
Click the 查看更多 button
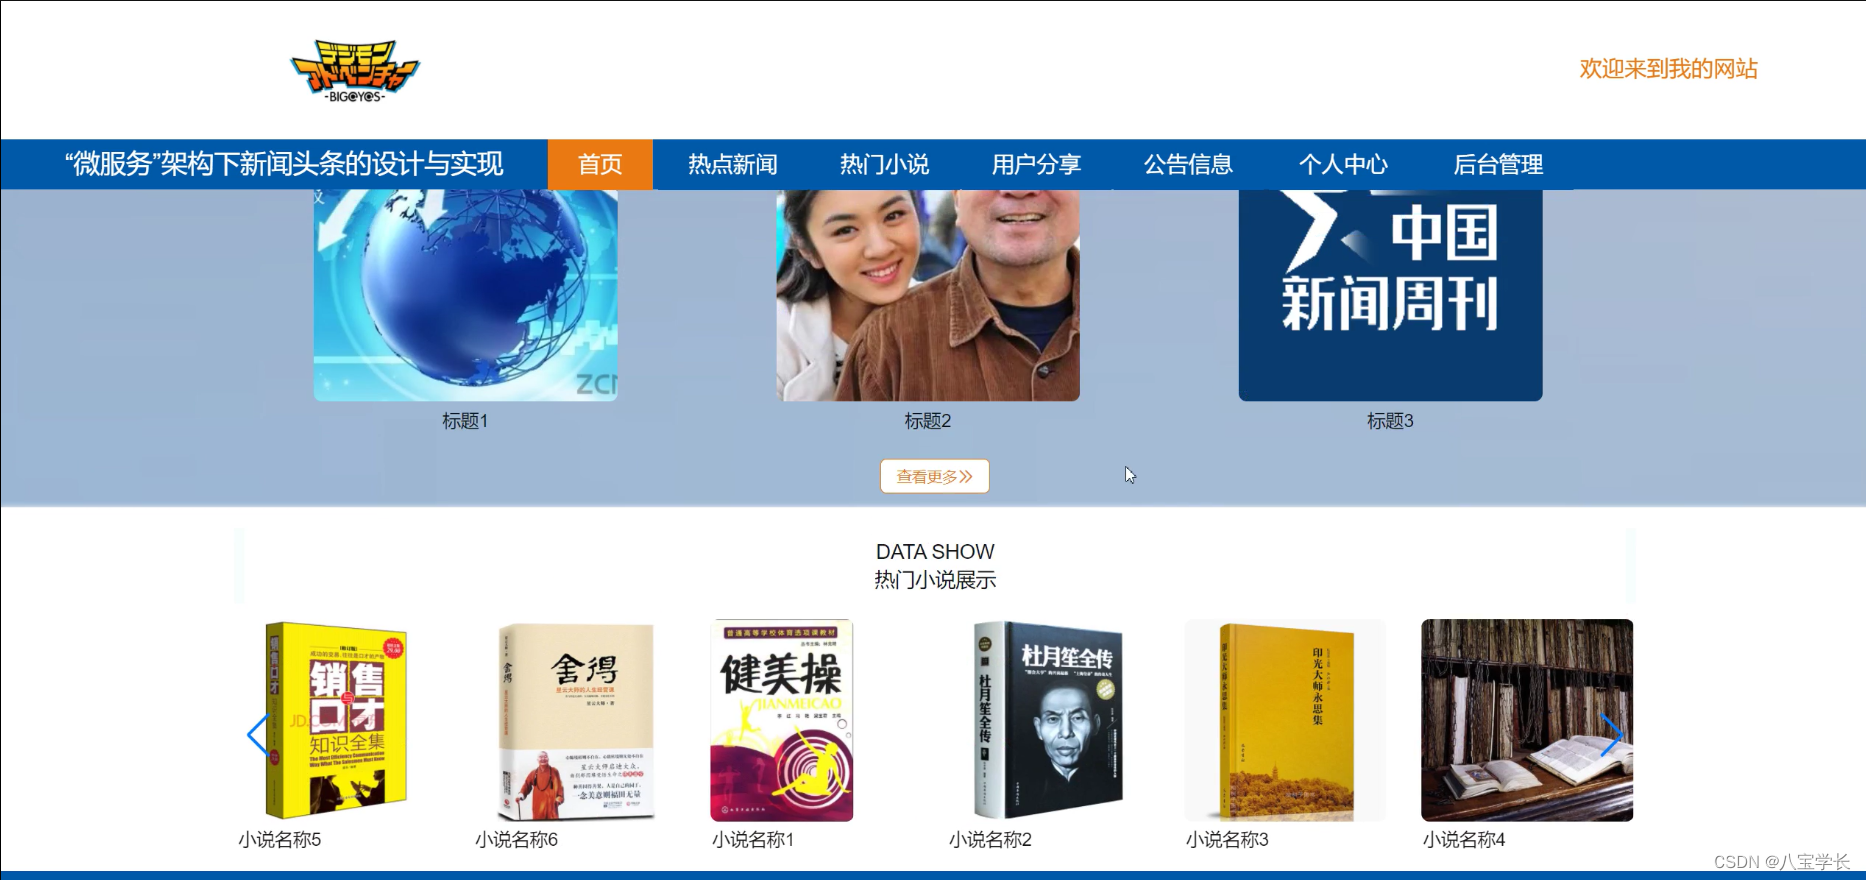[935, 476]
